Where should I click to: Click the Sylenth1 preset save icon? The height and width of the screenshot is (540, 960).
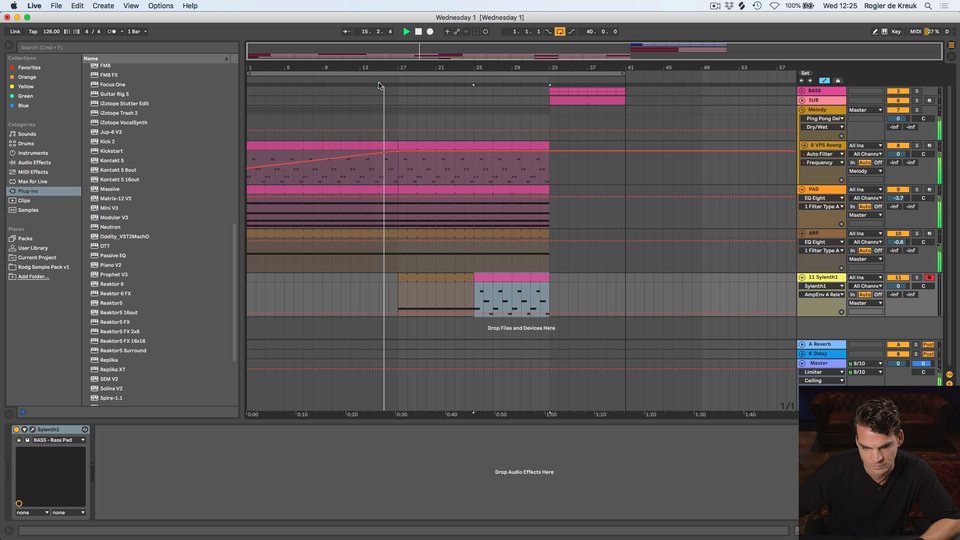27,440
